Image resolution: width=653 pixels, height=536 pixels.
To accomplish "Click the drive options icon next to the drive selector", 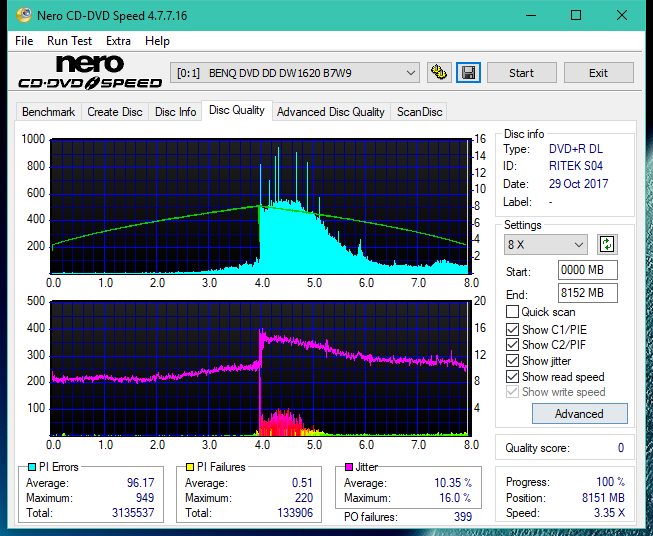I will pyautogui.click(x=439, y=73).
